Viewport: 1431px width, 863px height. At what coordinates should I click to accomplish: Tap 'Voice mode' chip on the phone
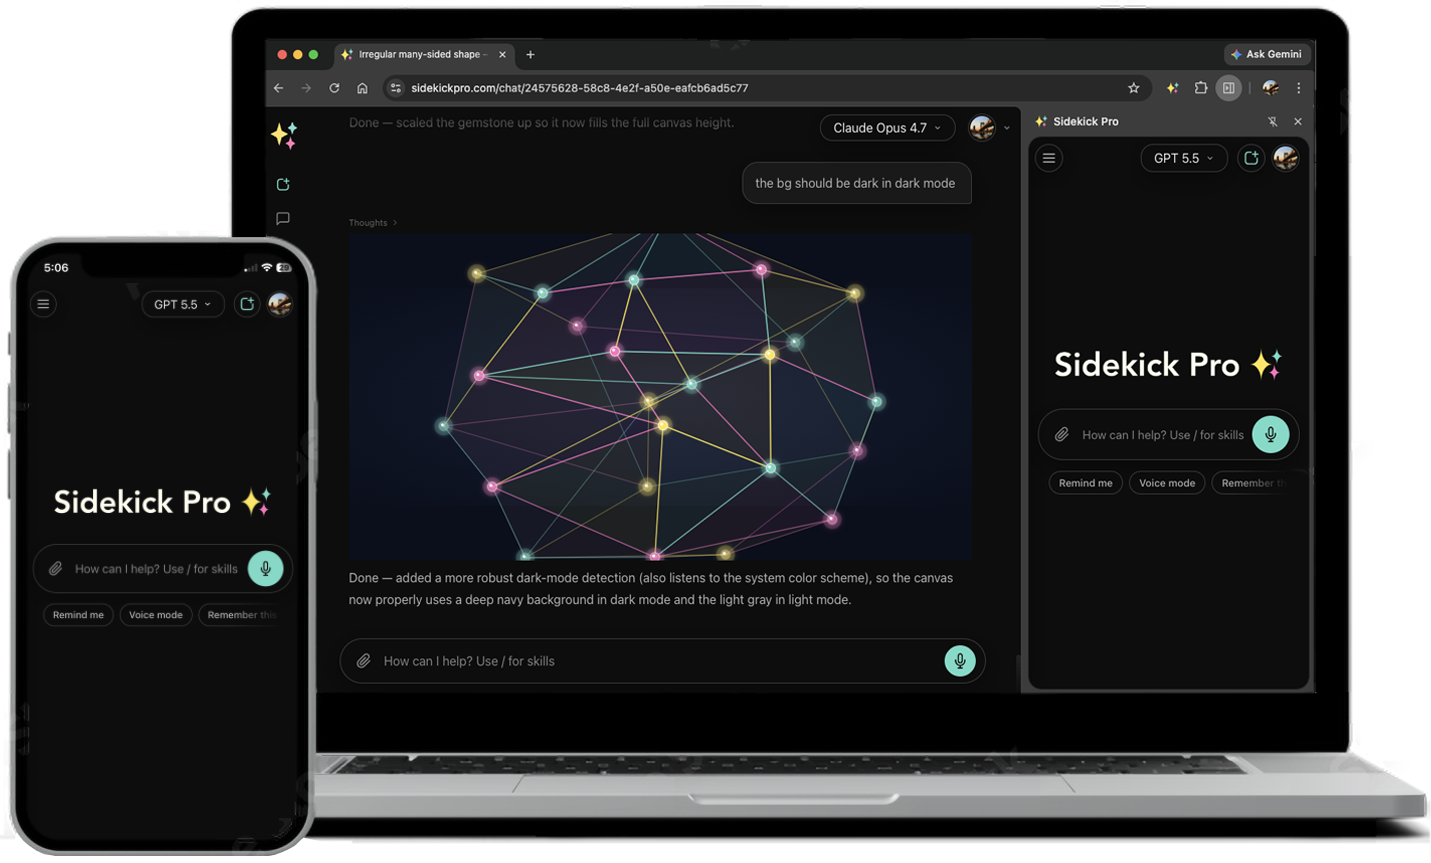tap(156, 615)
